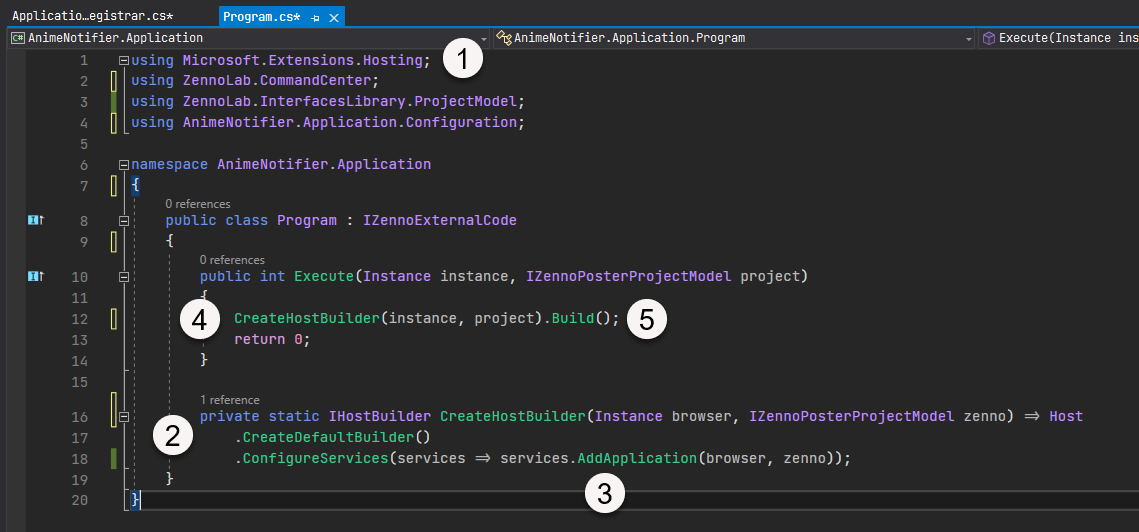Click the interface implementation glyph beside line 10

click(34, 276)
